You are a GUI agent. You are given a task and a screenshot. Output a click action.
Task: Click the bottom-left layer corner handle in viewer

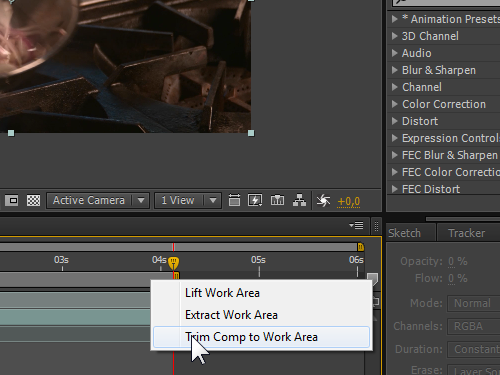[11, 133]
